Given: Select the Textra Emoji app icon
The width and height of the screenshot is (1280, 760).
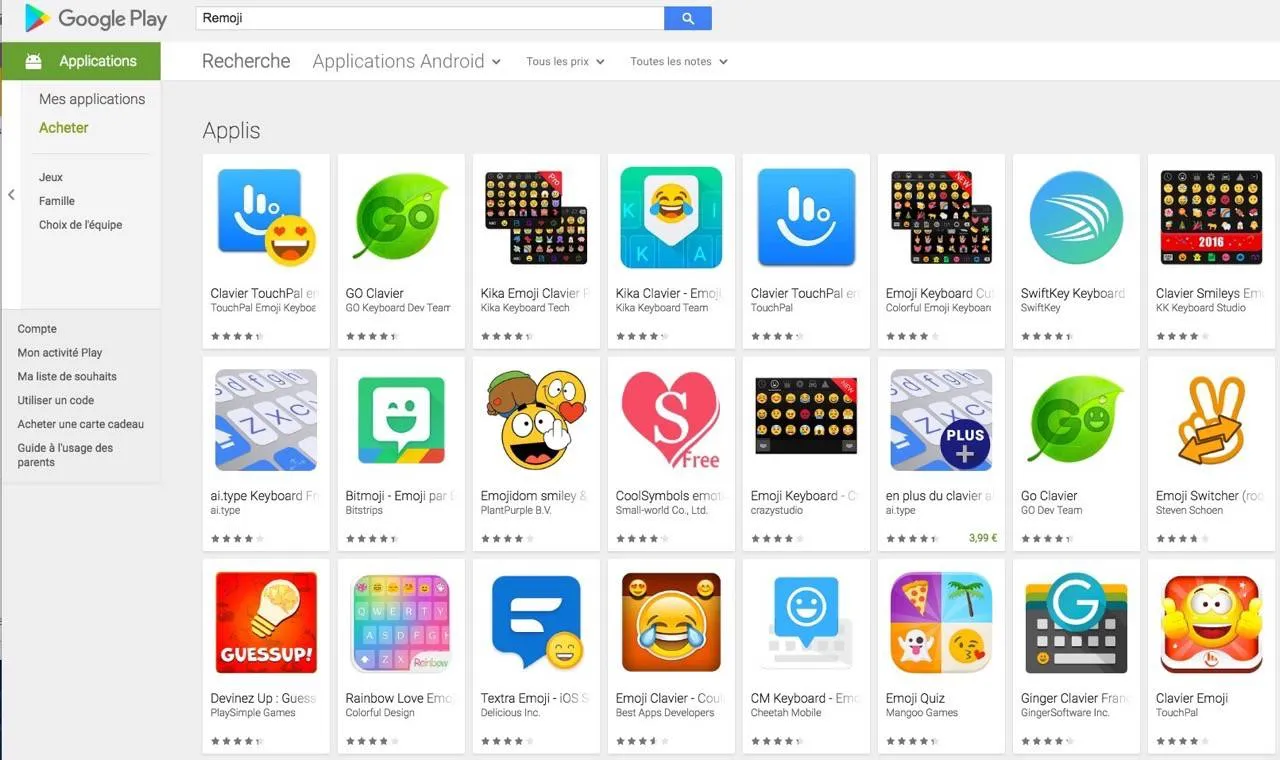Looking at the screenshot, I should [536, 623].
